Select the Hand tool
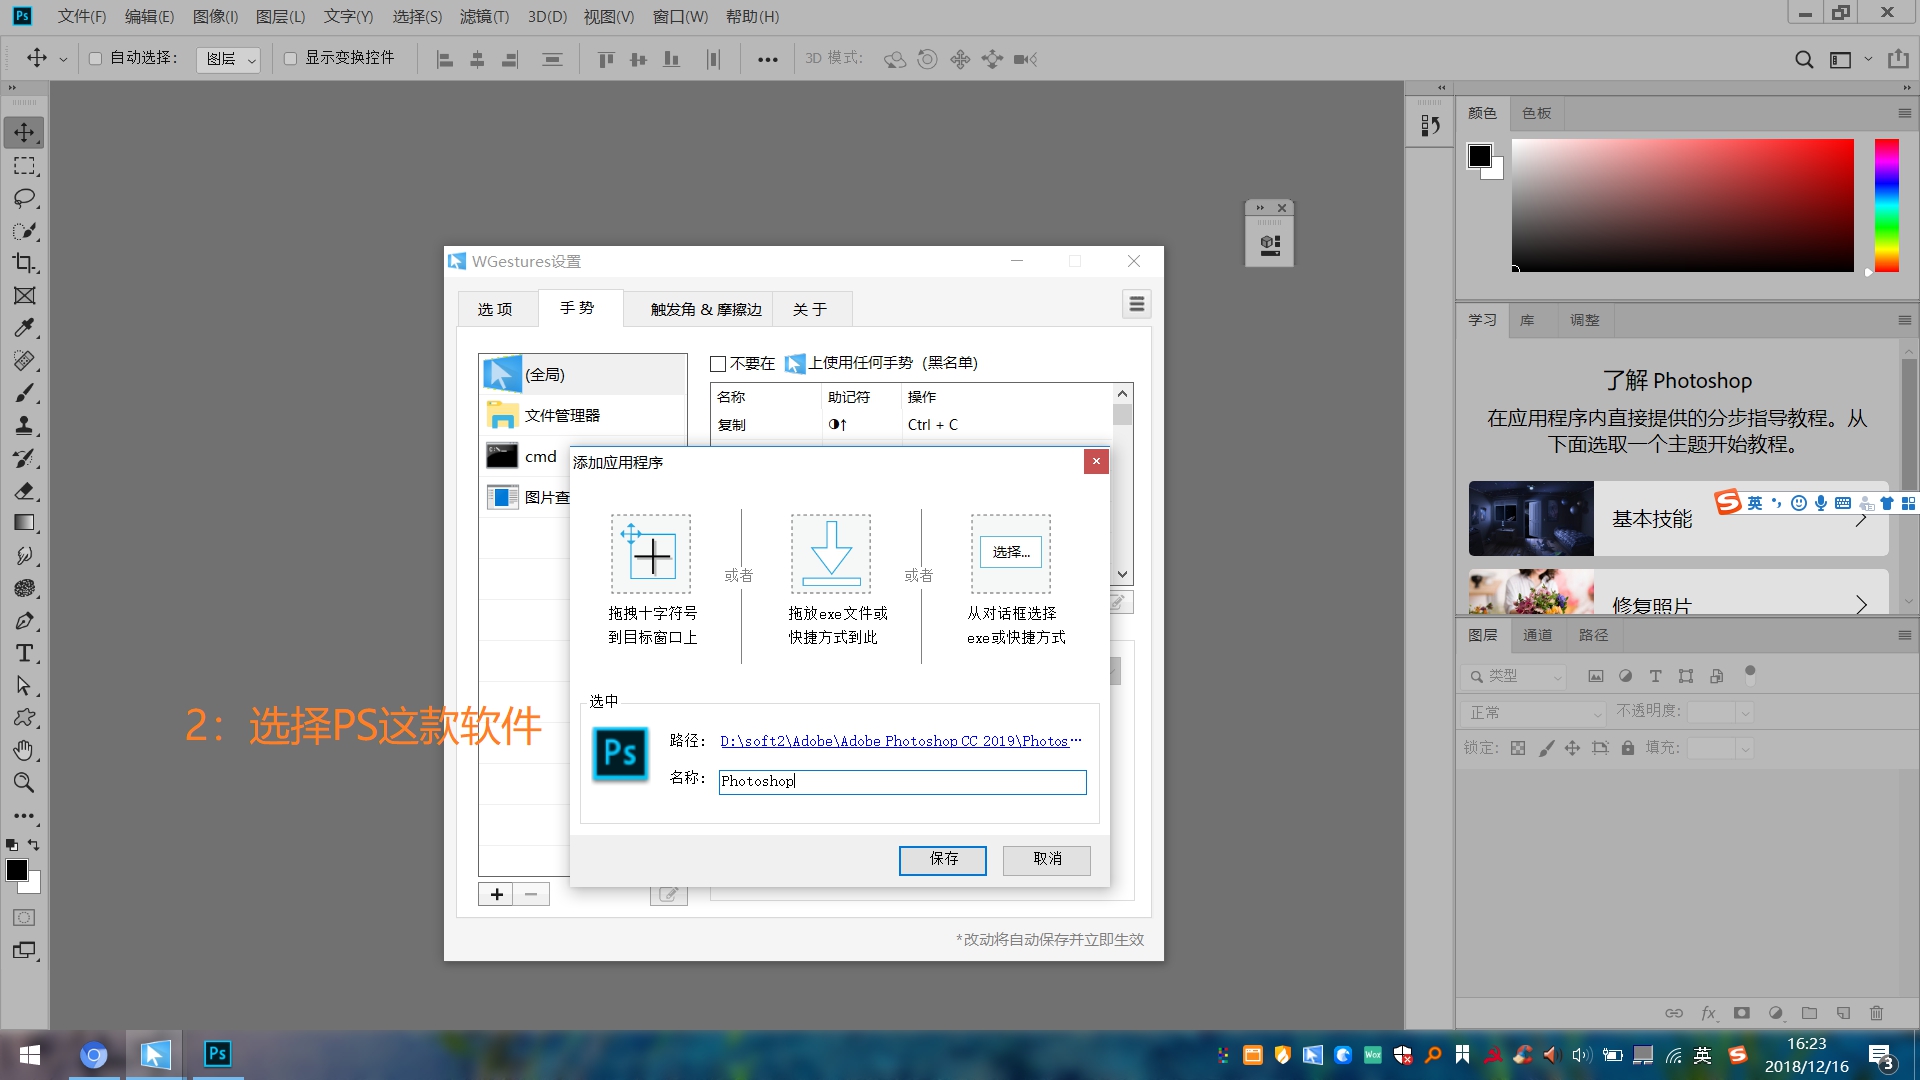This screenshot has width=1920, height=1080. [x=24, y=750]
